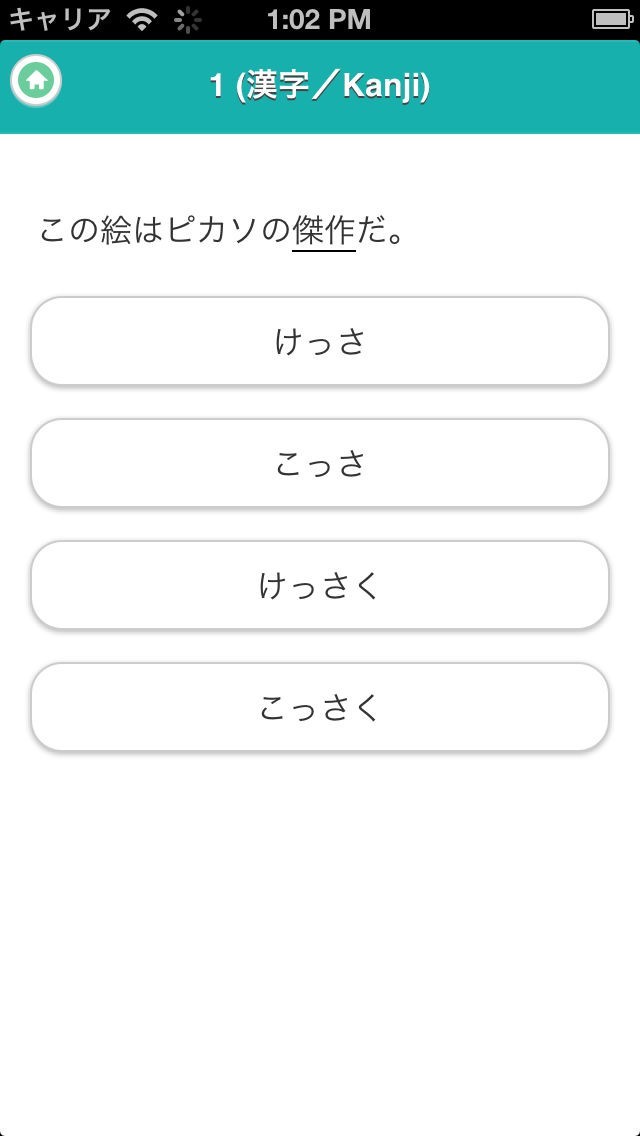Tap the underlined word 傑作
The image size is (640, 1136).
pyautogui.click(x=324, y=231)
